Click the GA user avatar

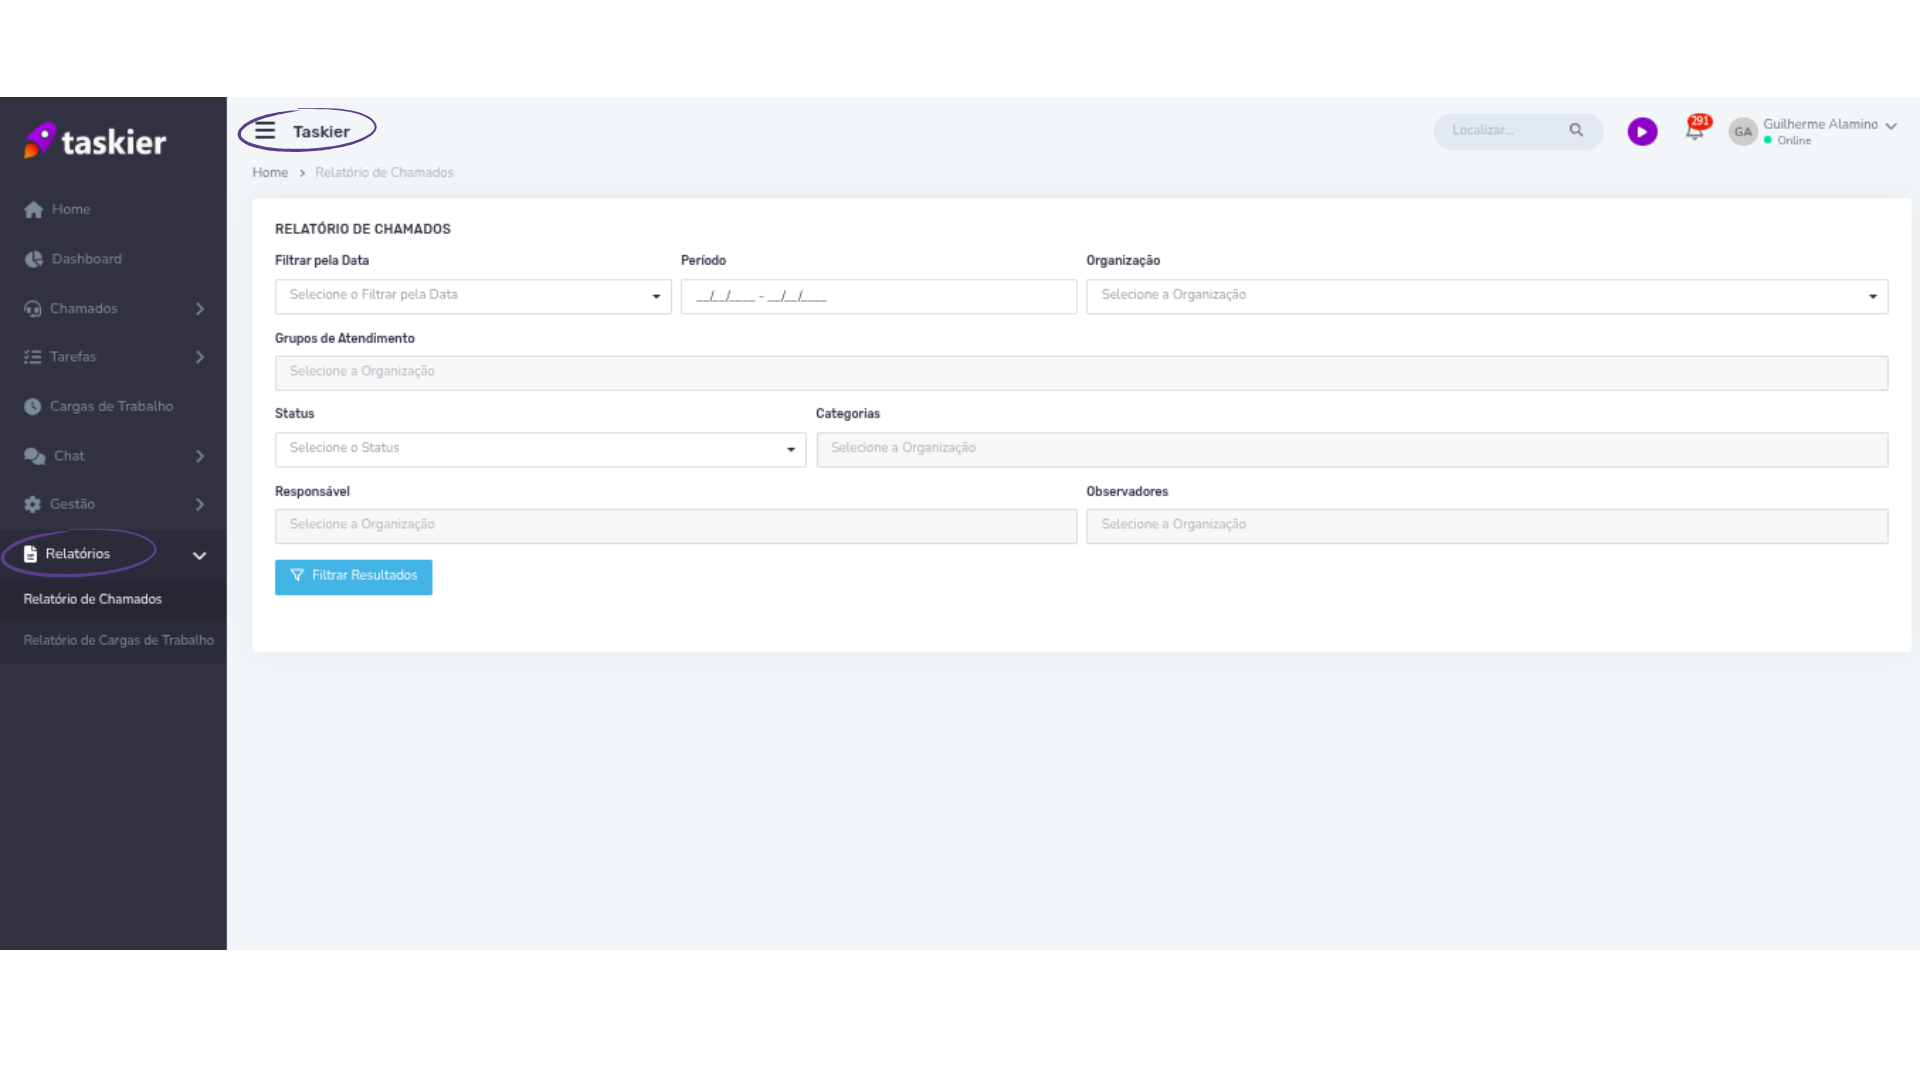(x=1743, y=132)
